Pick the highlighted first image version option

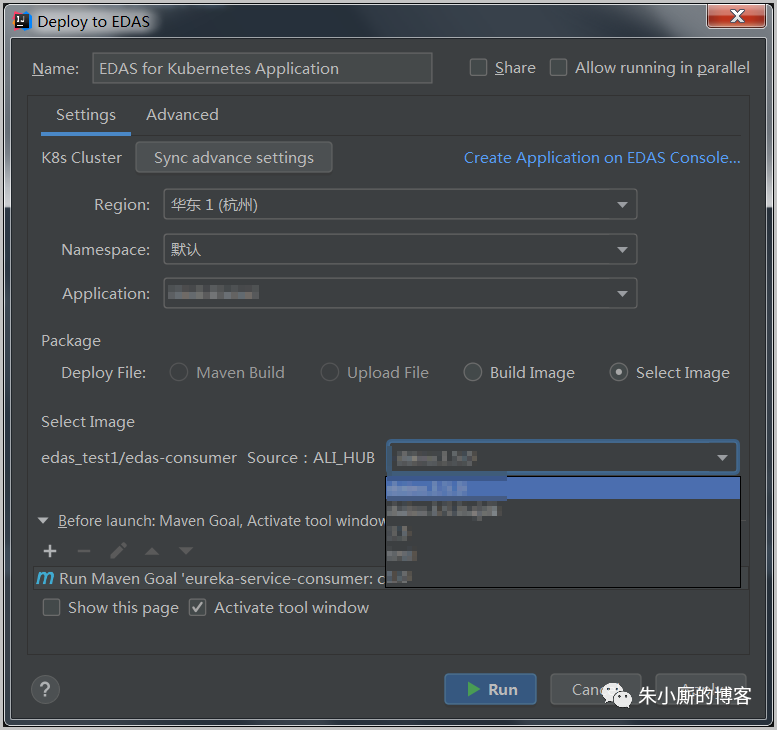(563, 488)
